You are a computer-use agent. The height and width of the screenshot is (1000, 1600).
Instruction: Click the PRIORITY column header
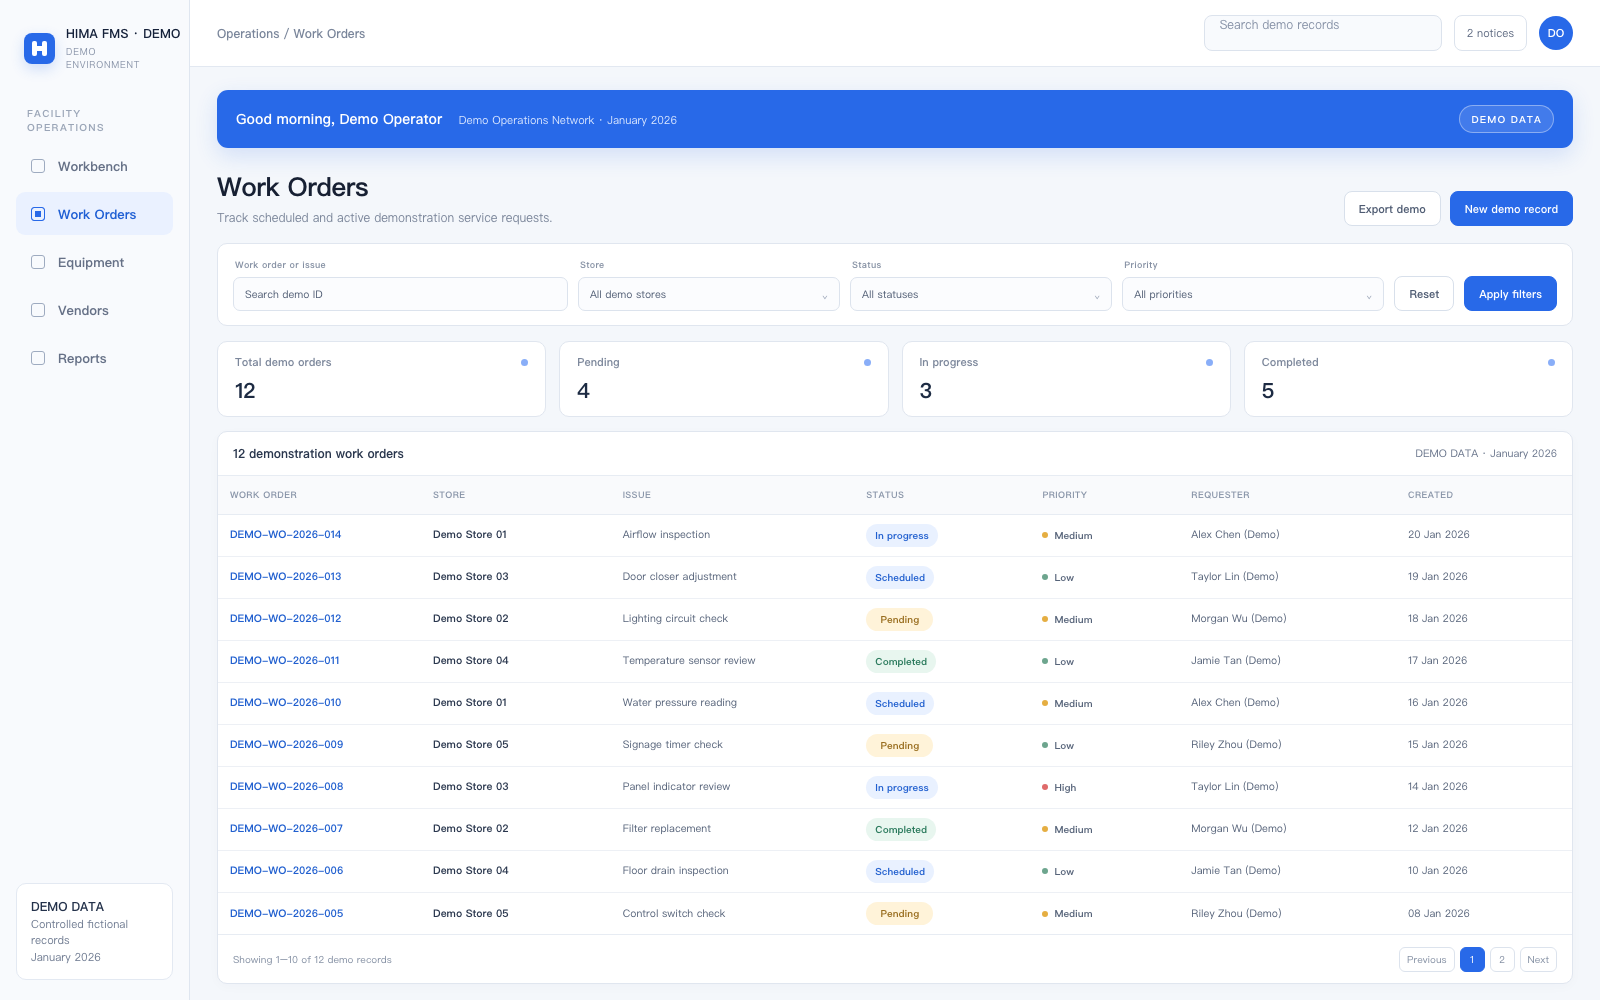pyautogui.click(x=1065, y=495)
